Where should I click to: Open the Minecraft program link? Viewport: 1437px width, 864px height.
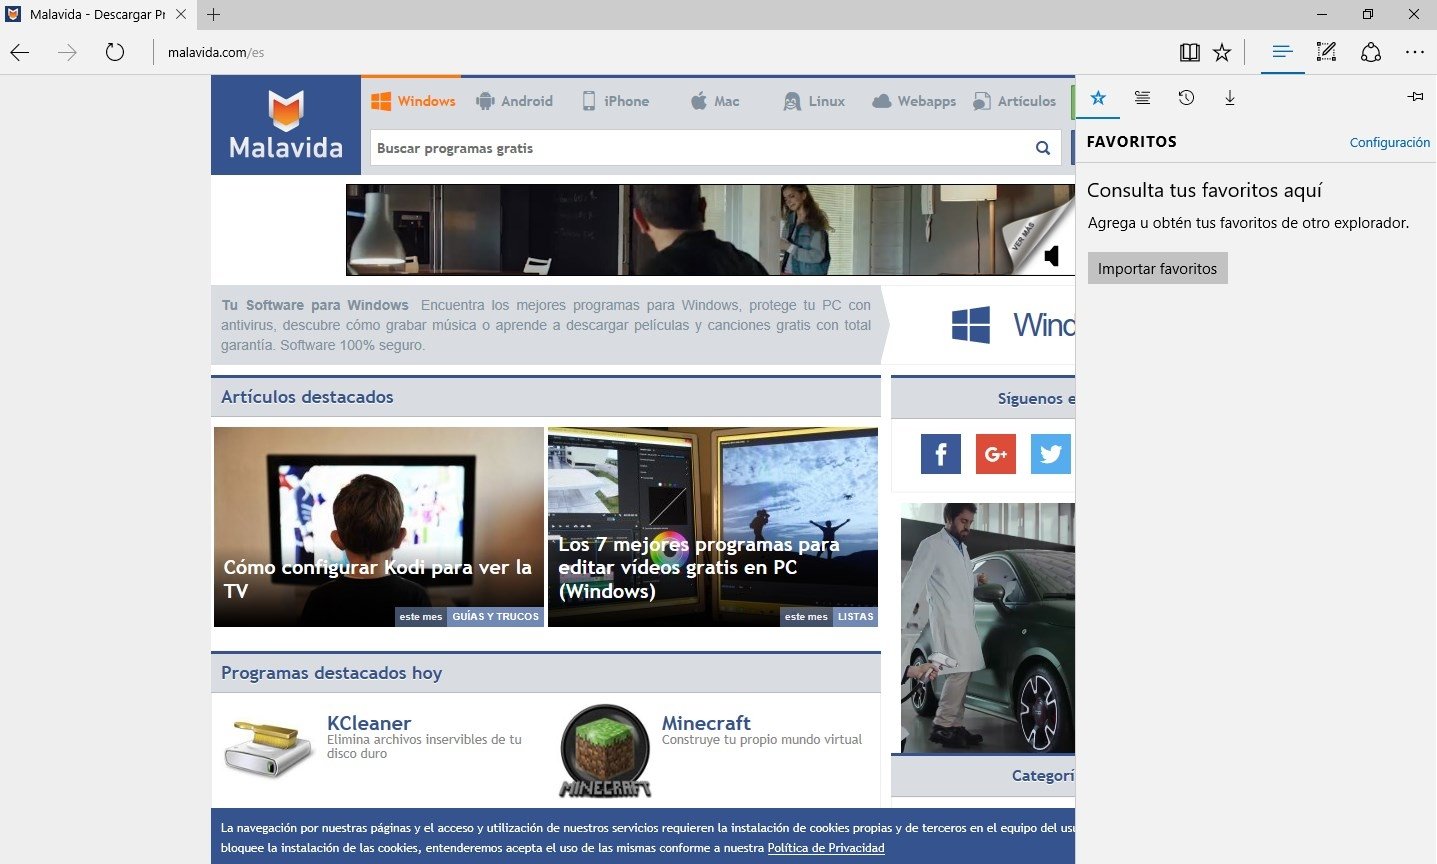(x=706, y=723)
